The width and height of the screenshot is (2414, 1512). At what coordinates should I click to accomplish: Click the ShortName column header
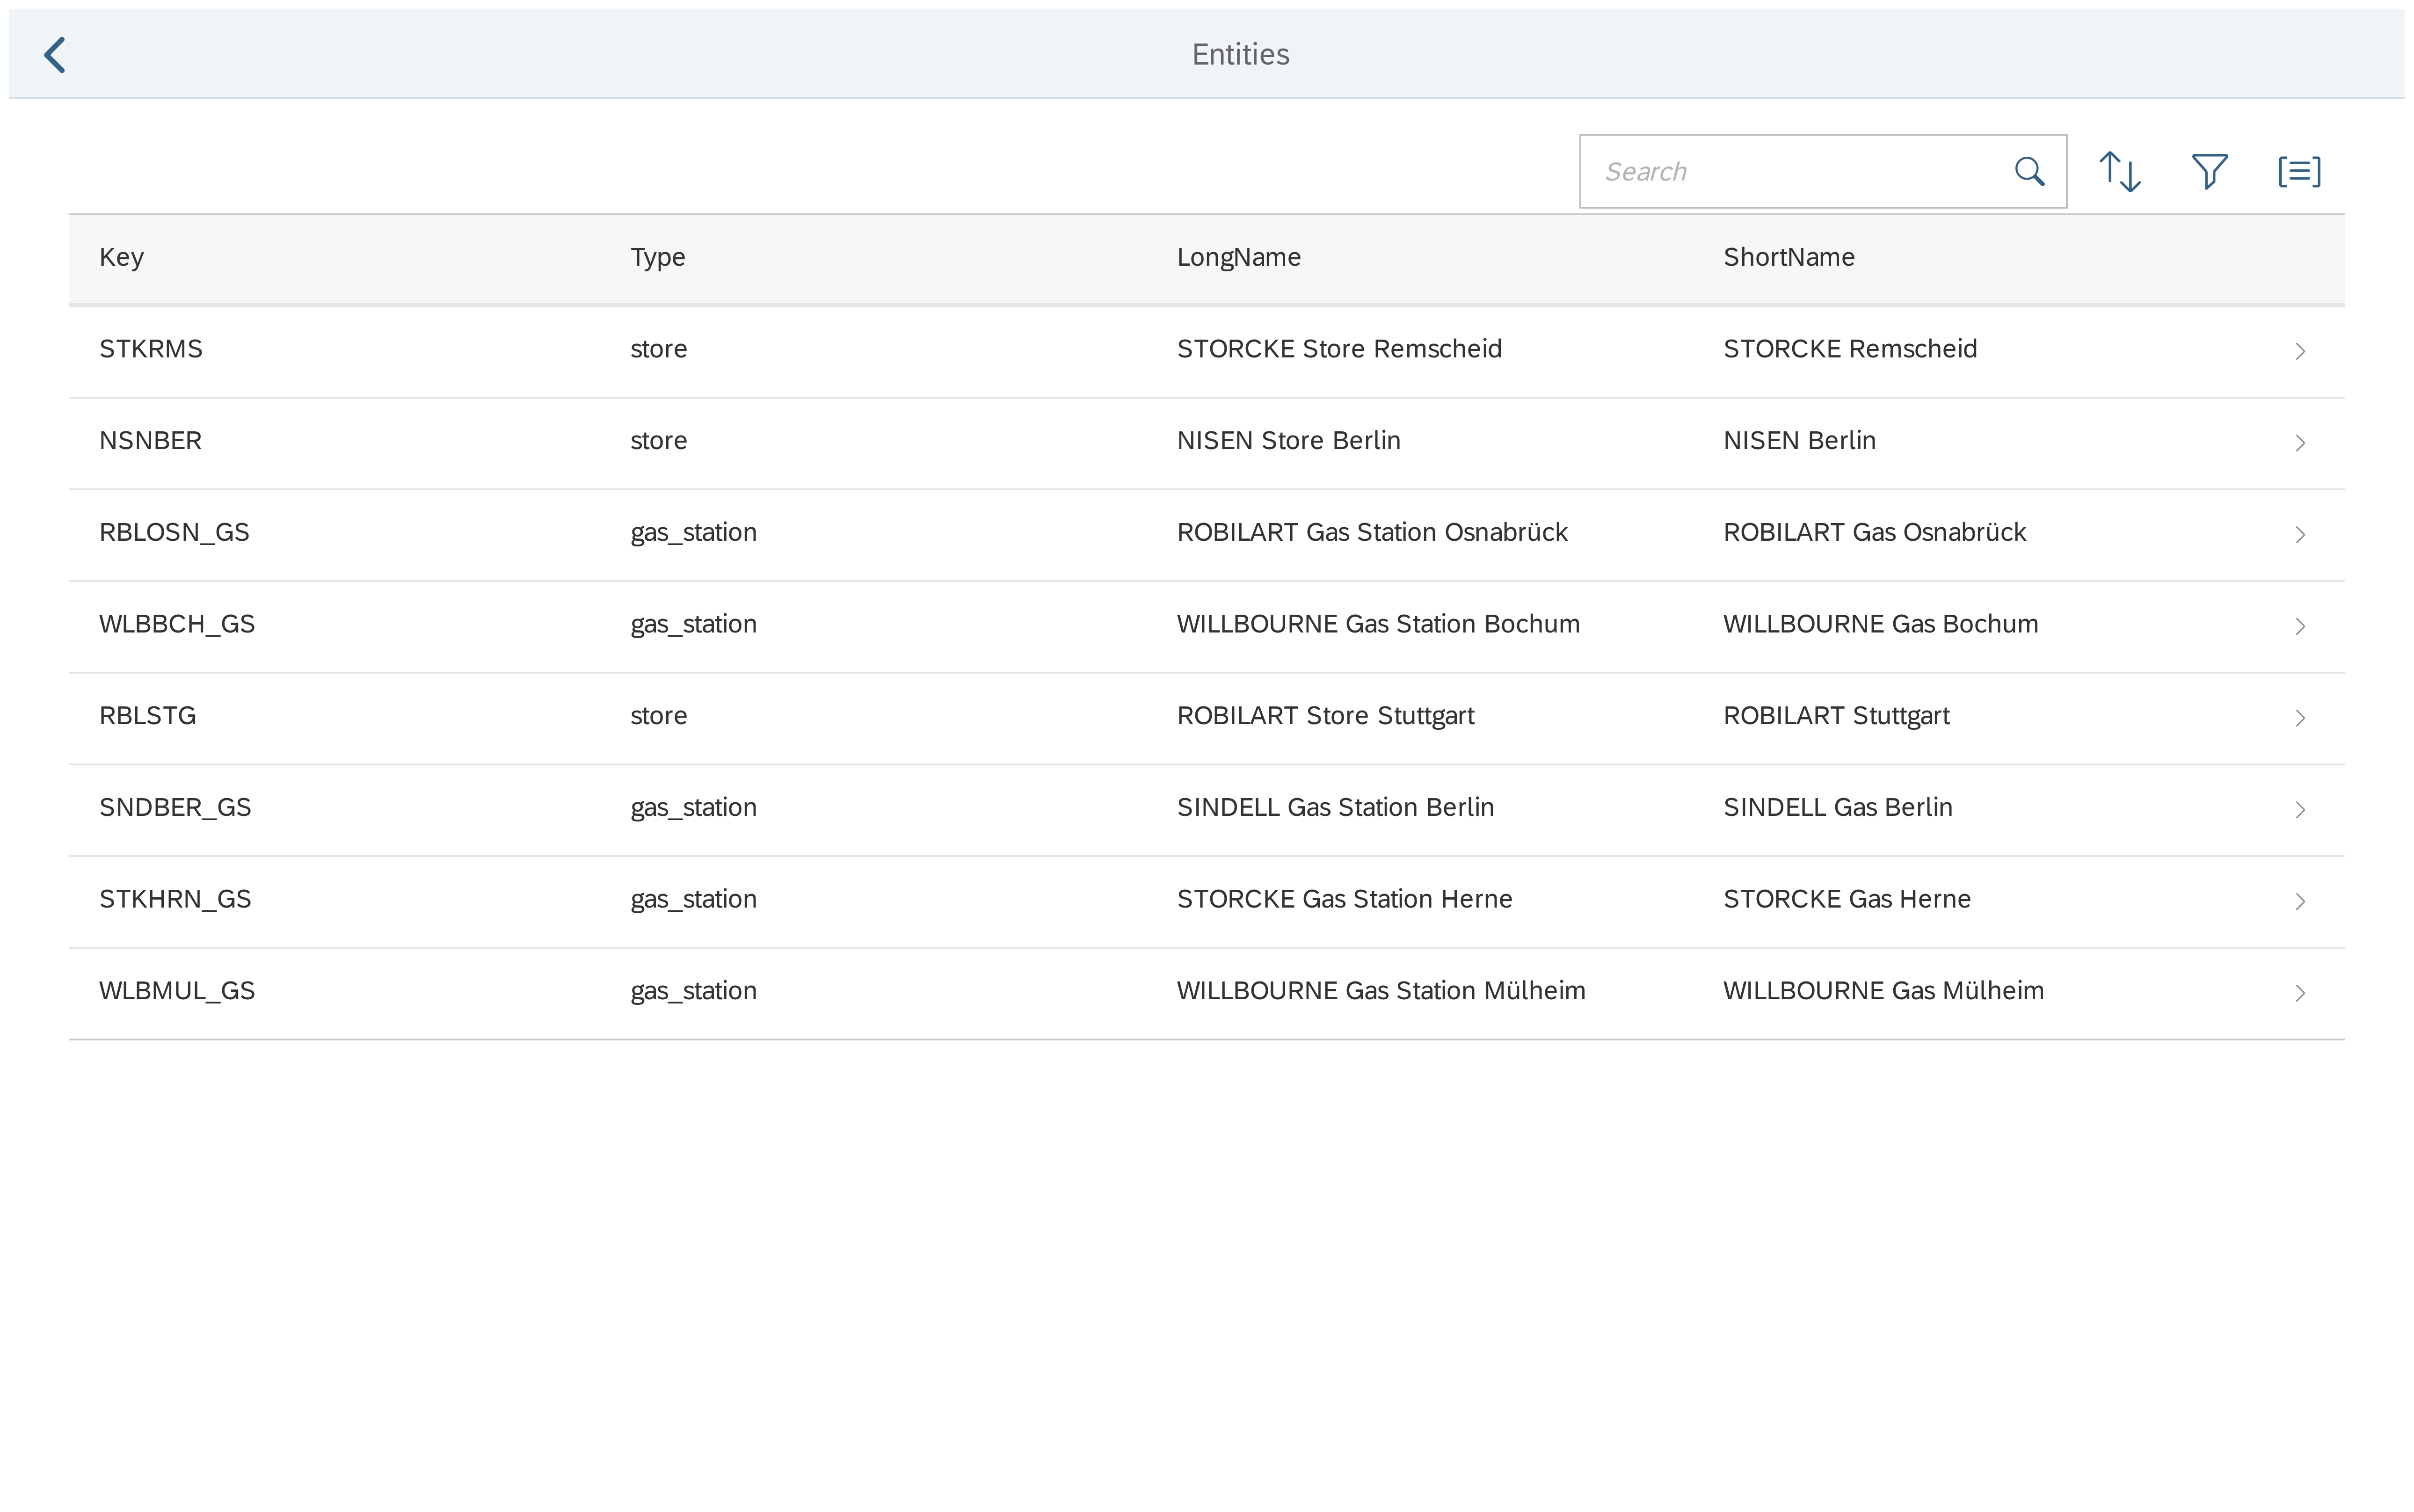1788,258
